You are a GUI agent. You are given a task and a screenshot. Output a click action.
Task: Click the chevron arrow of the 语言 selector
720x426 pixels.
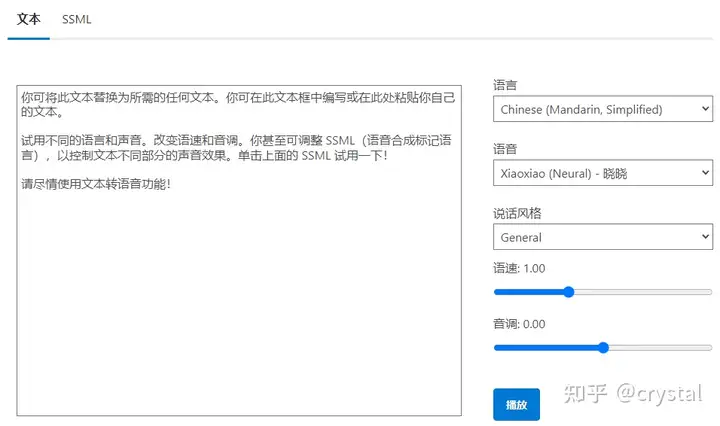pos(705,109)
